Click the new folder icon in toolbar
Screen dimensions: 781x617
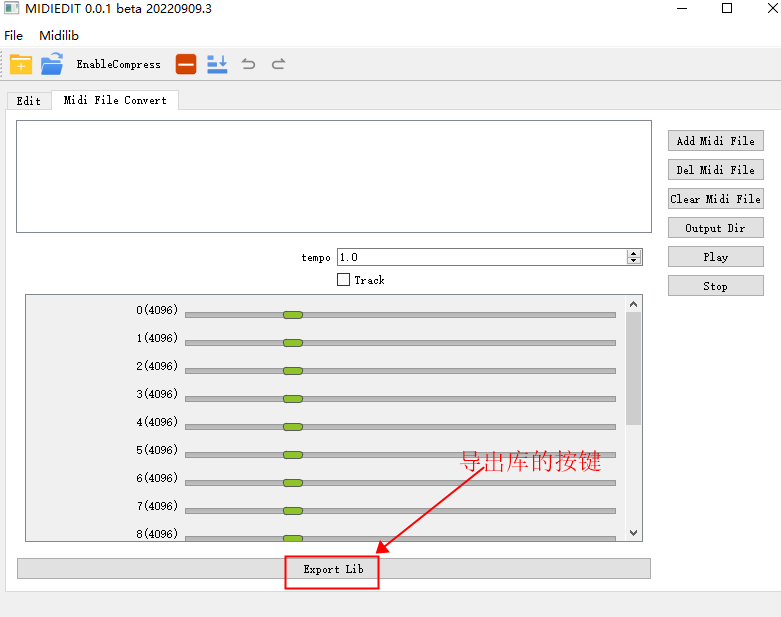[21, 64]
